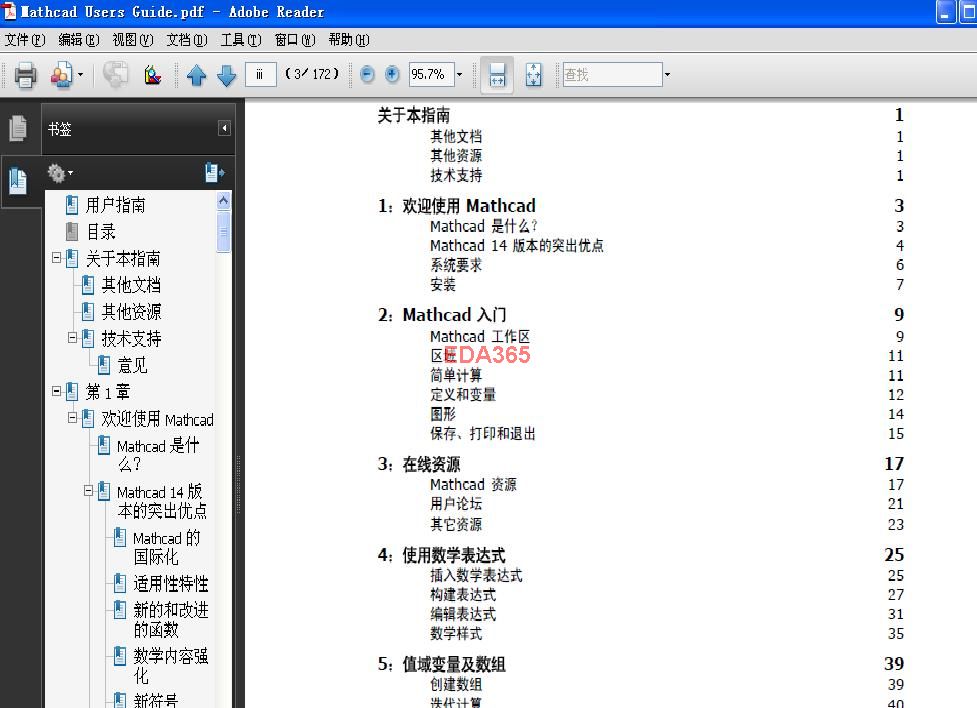Select the Mathcad 的国际化 bookmark

pyautogui.click(x=167, y=547)
